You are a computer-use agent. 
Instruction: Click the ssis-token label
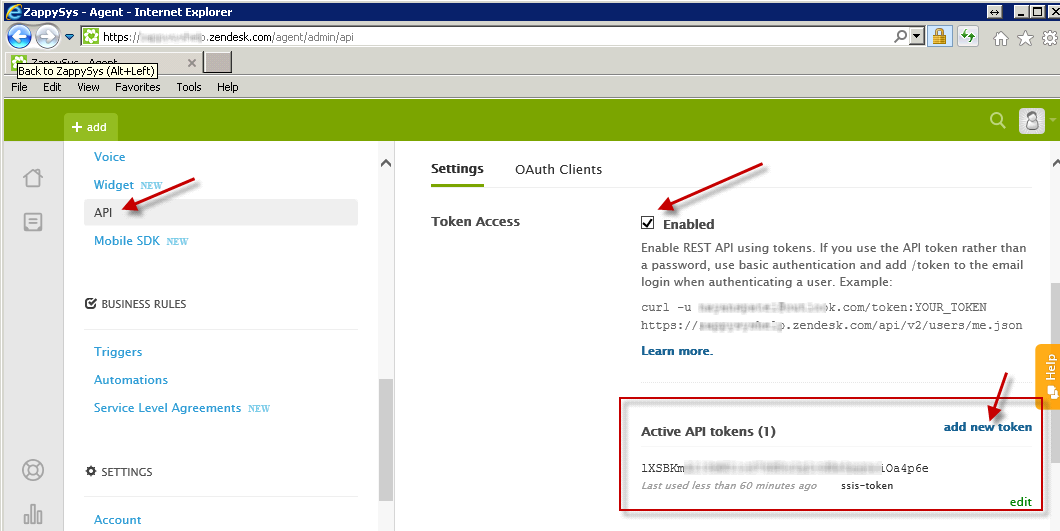pos(867,486)
